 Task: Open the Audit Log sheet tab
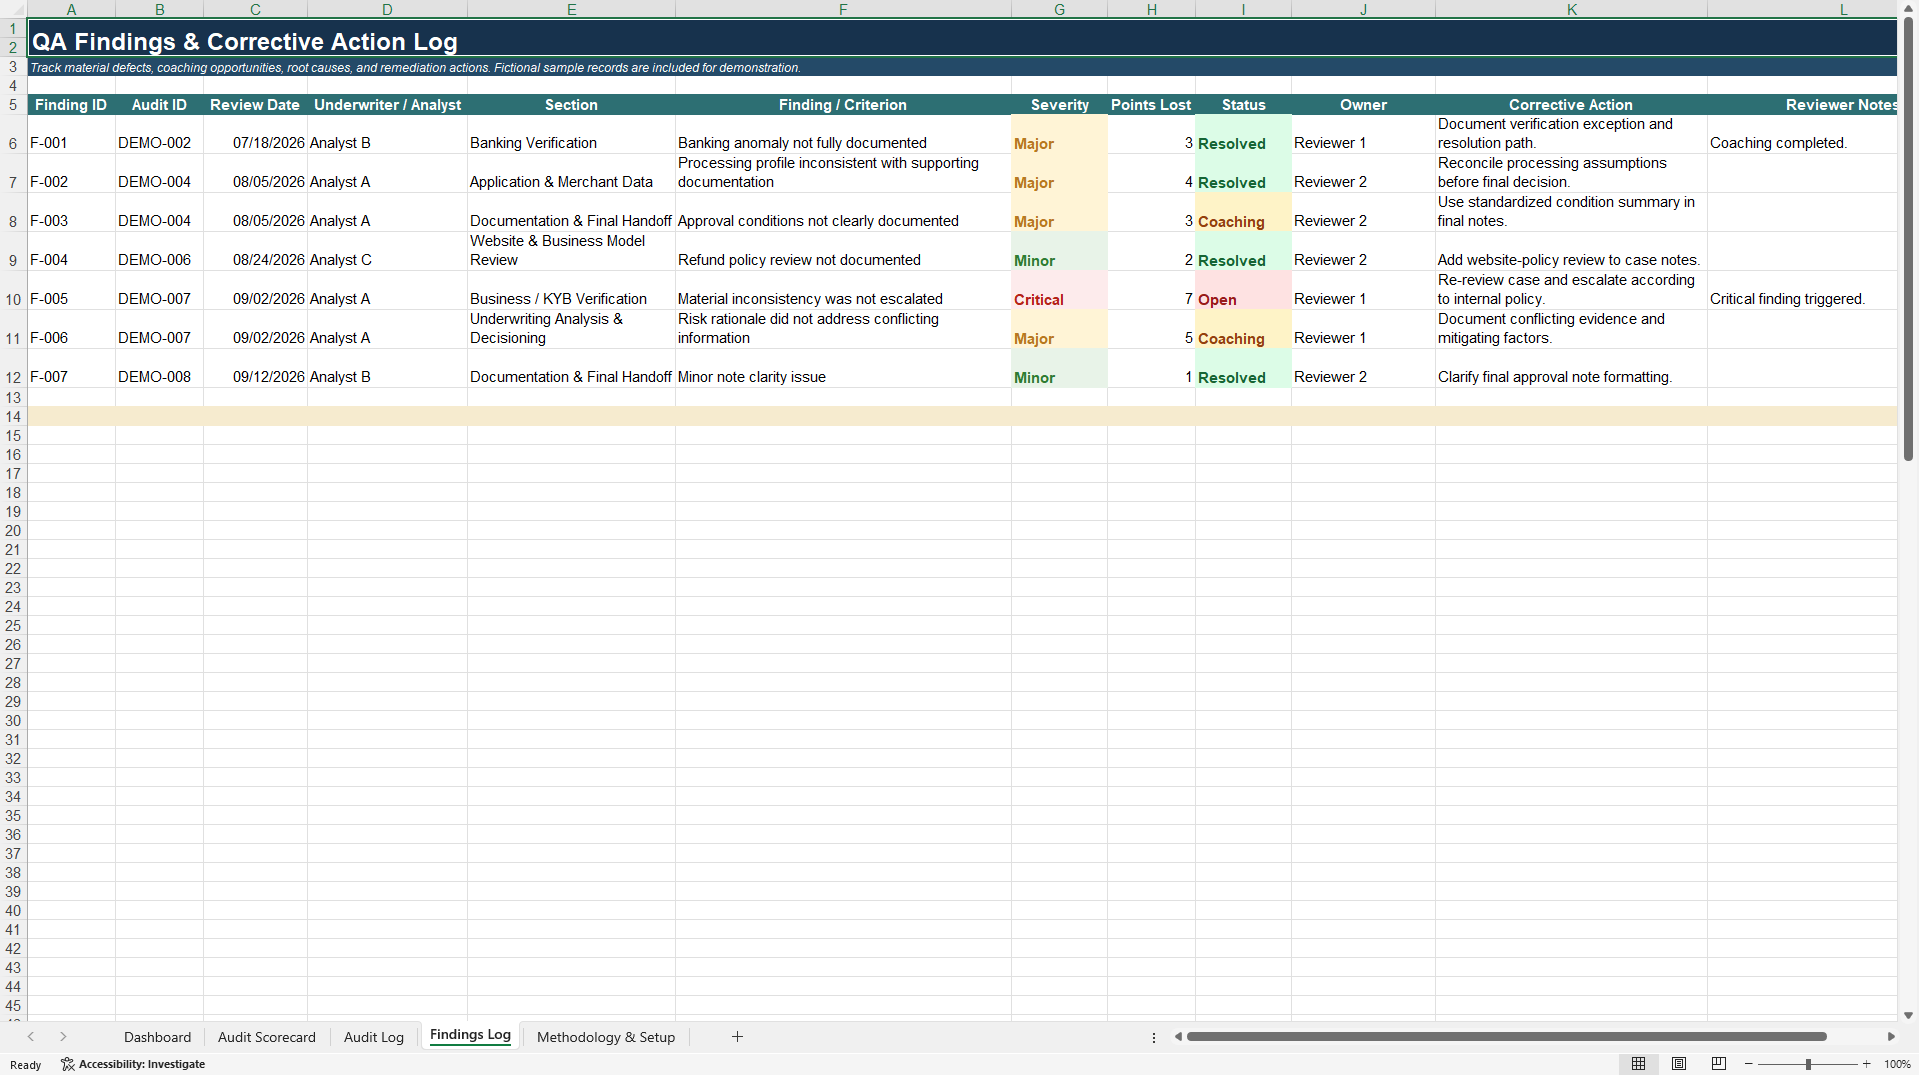tap(374, 1037)
